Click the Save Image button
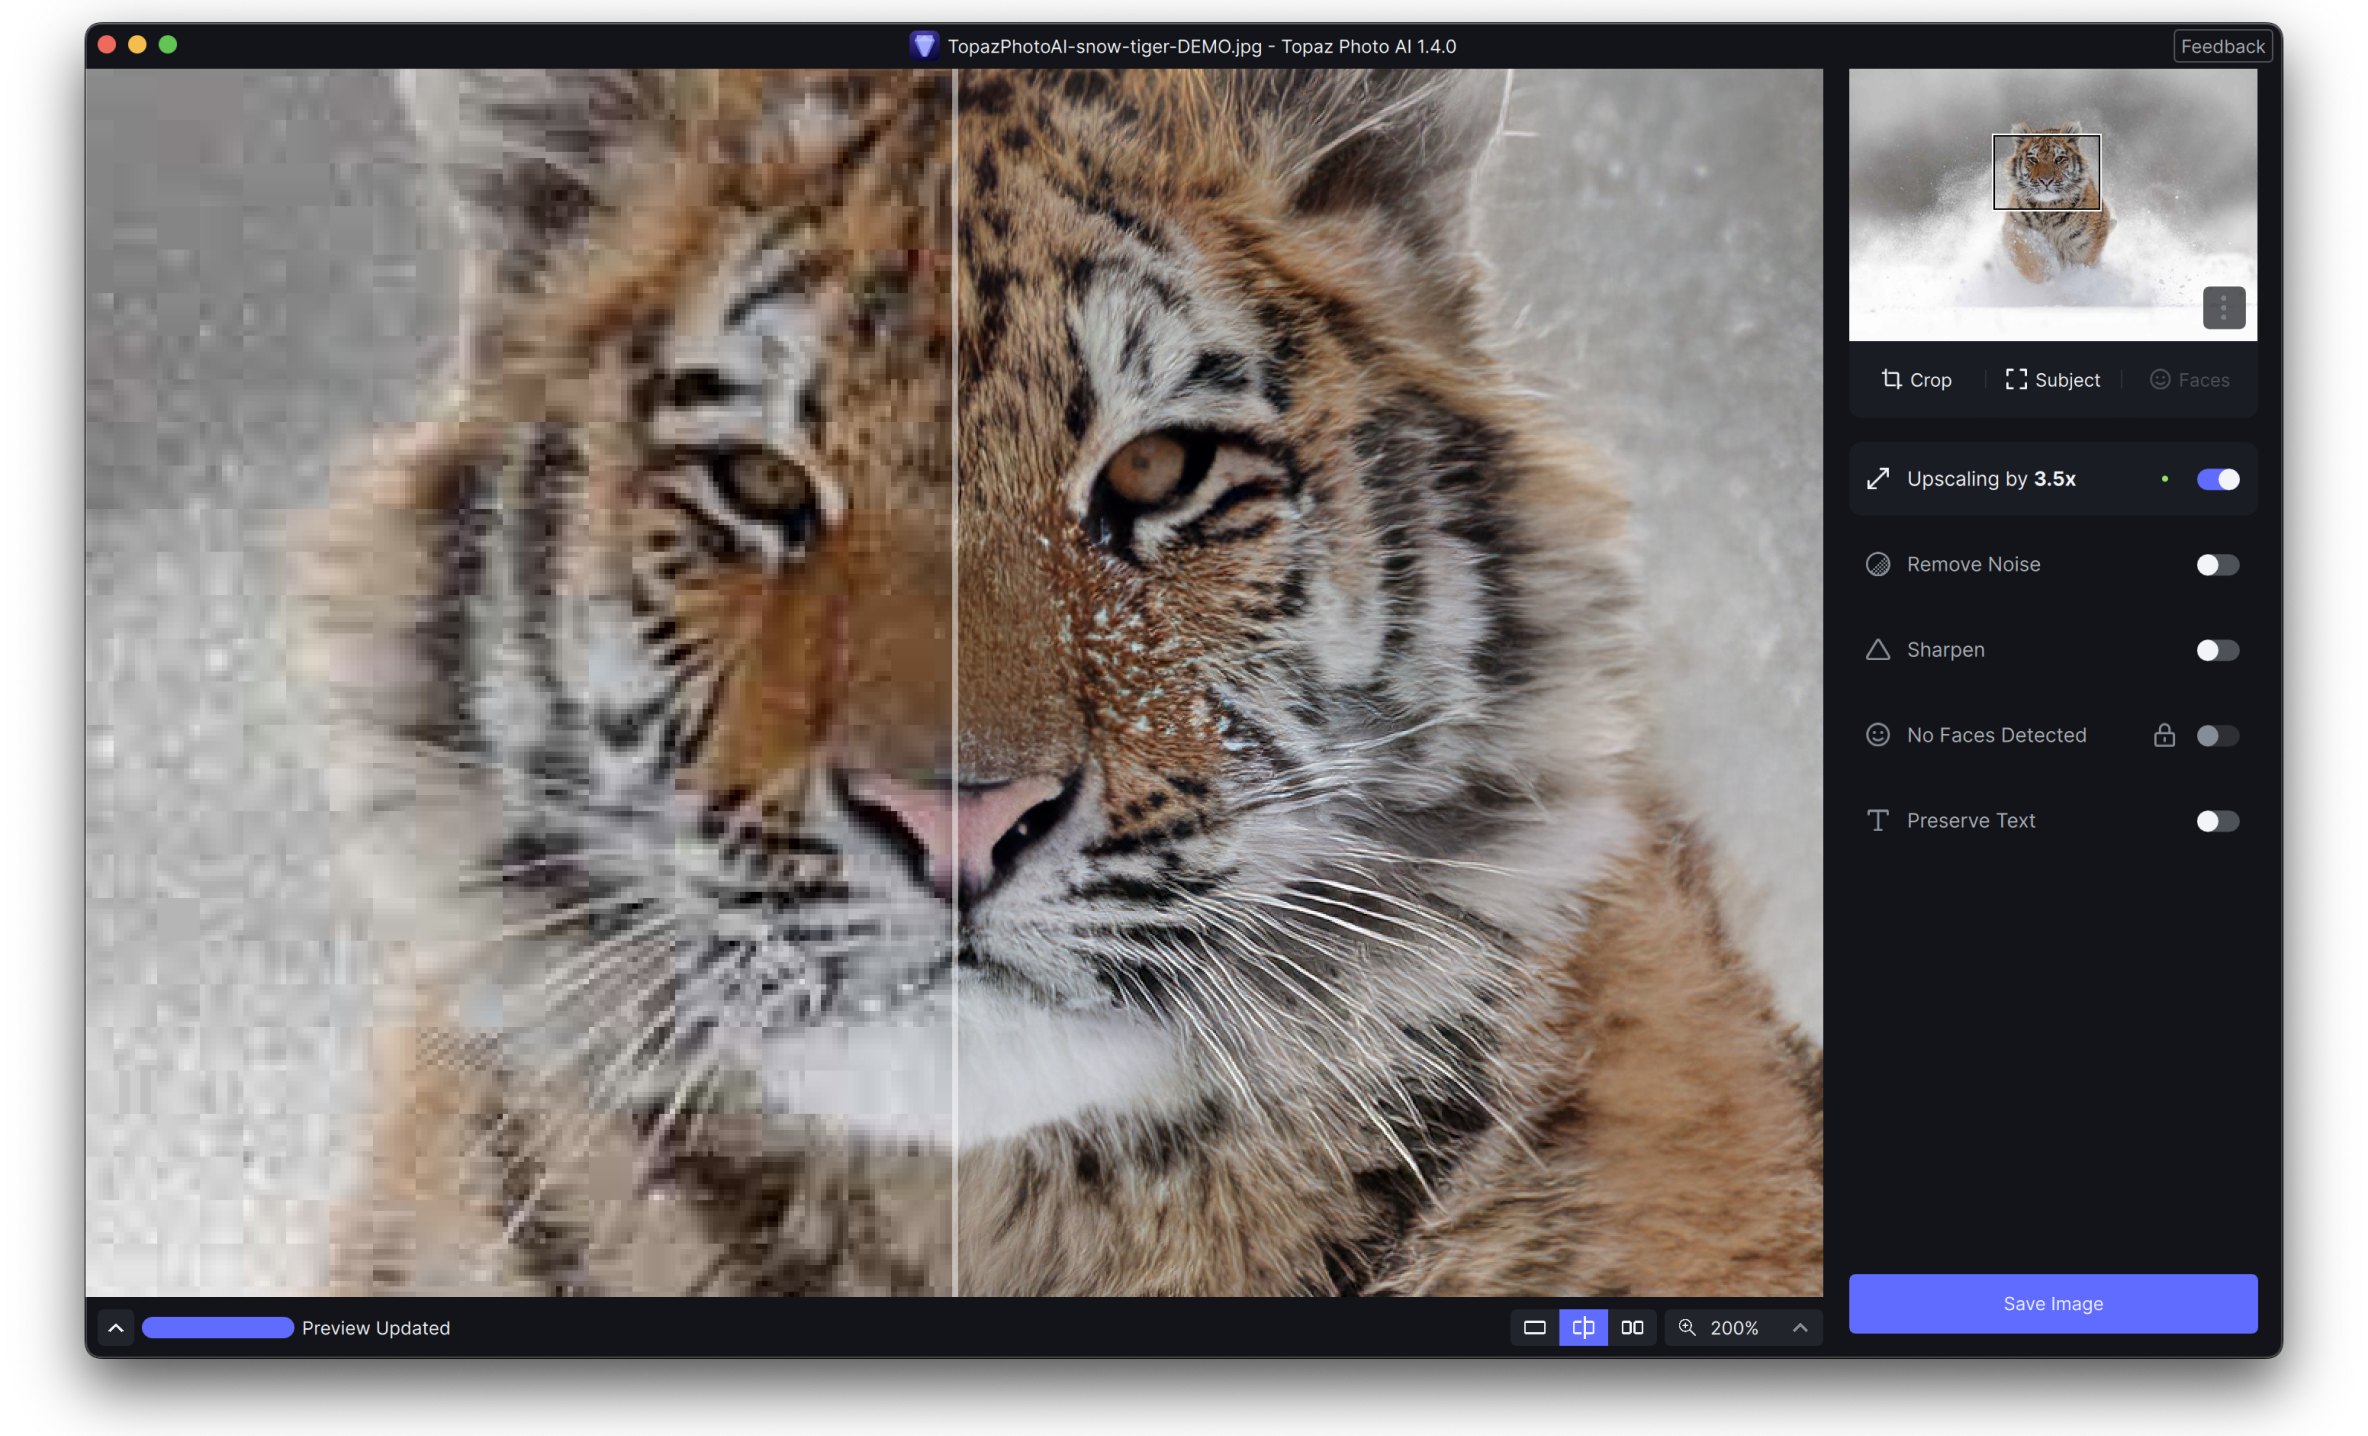2368x1436 pixels. click(2052, 1304)
